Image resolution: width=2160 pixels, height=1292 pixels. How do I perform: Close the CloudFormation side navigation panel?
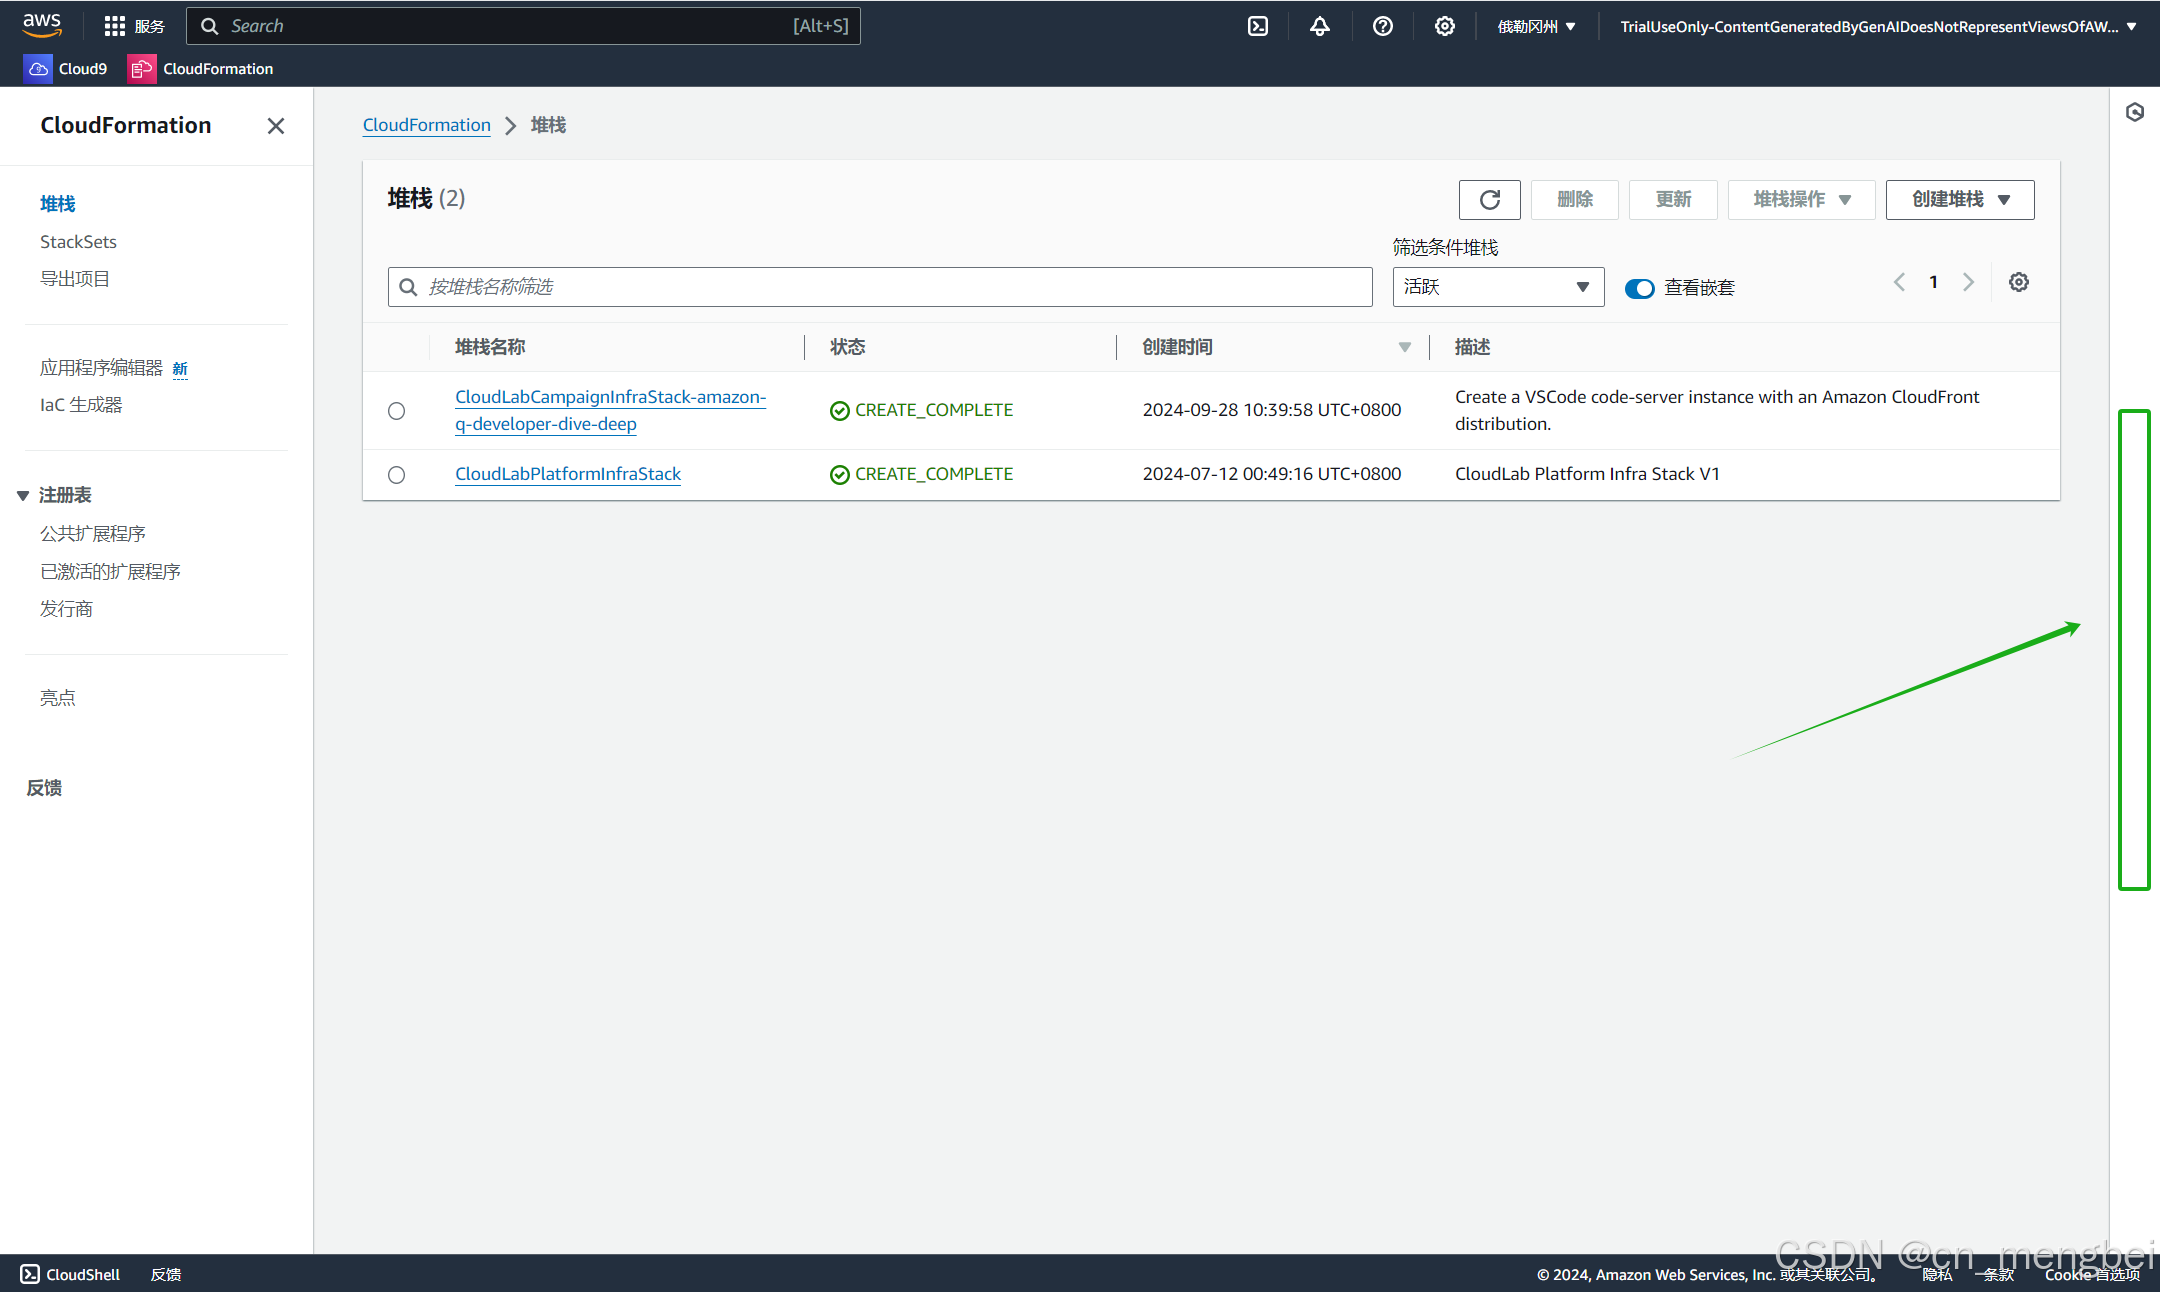(x=276, y=126)
